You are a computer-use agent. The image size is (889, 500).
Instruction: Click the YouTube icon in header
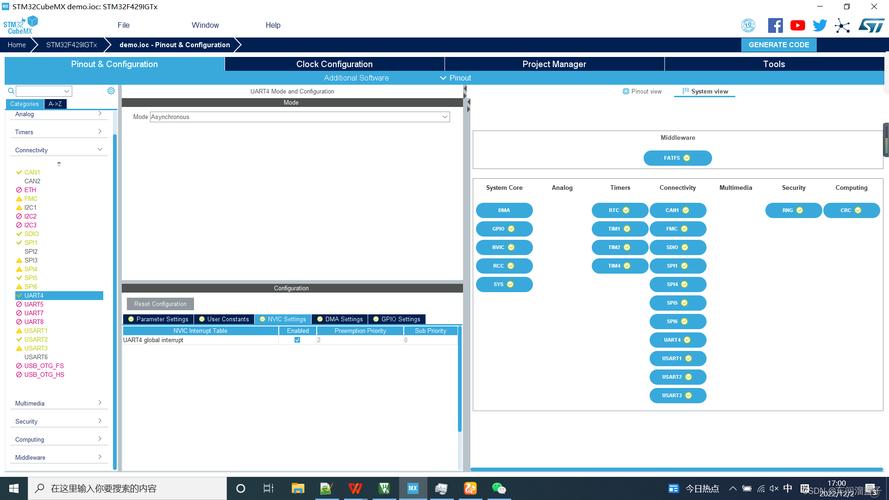click(797, 25)
